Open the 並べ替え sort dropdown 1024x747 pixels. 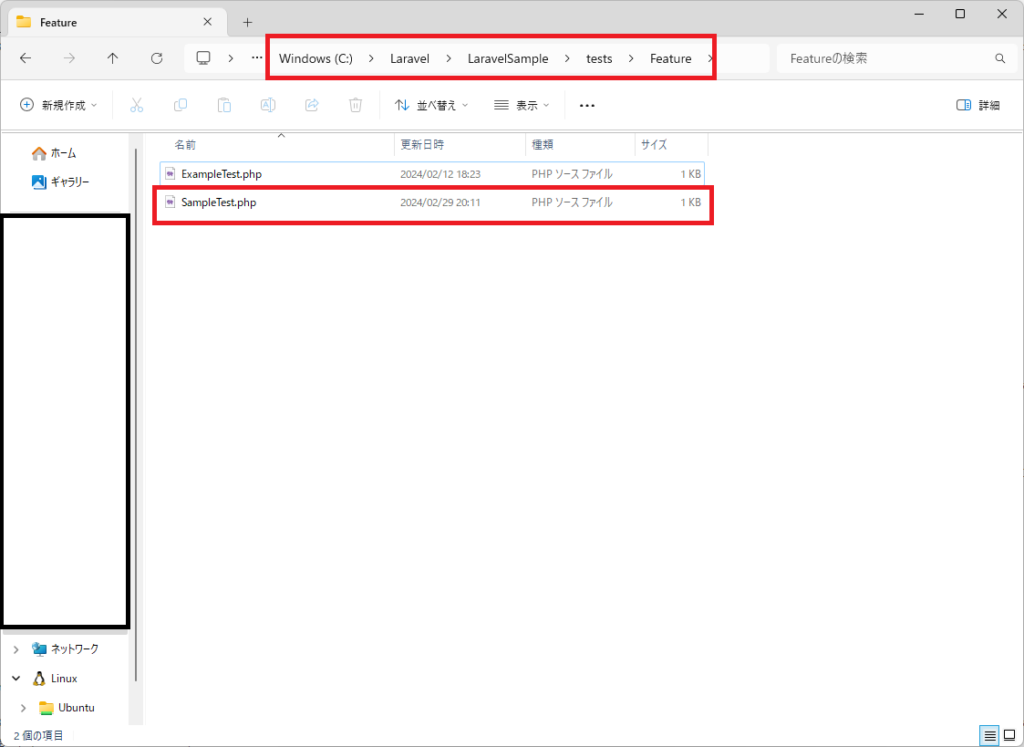[432, 105]
